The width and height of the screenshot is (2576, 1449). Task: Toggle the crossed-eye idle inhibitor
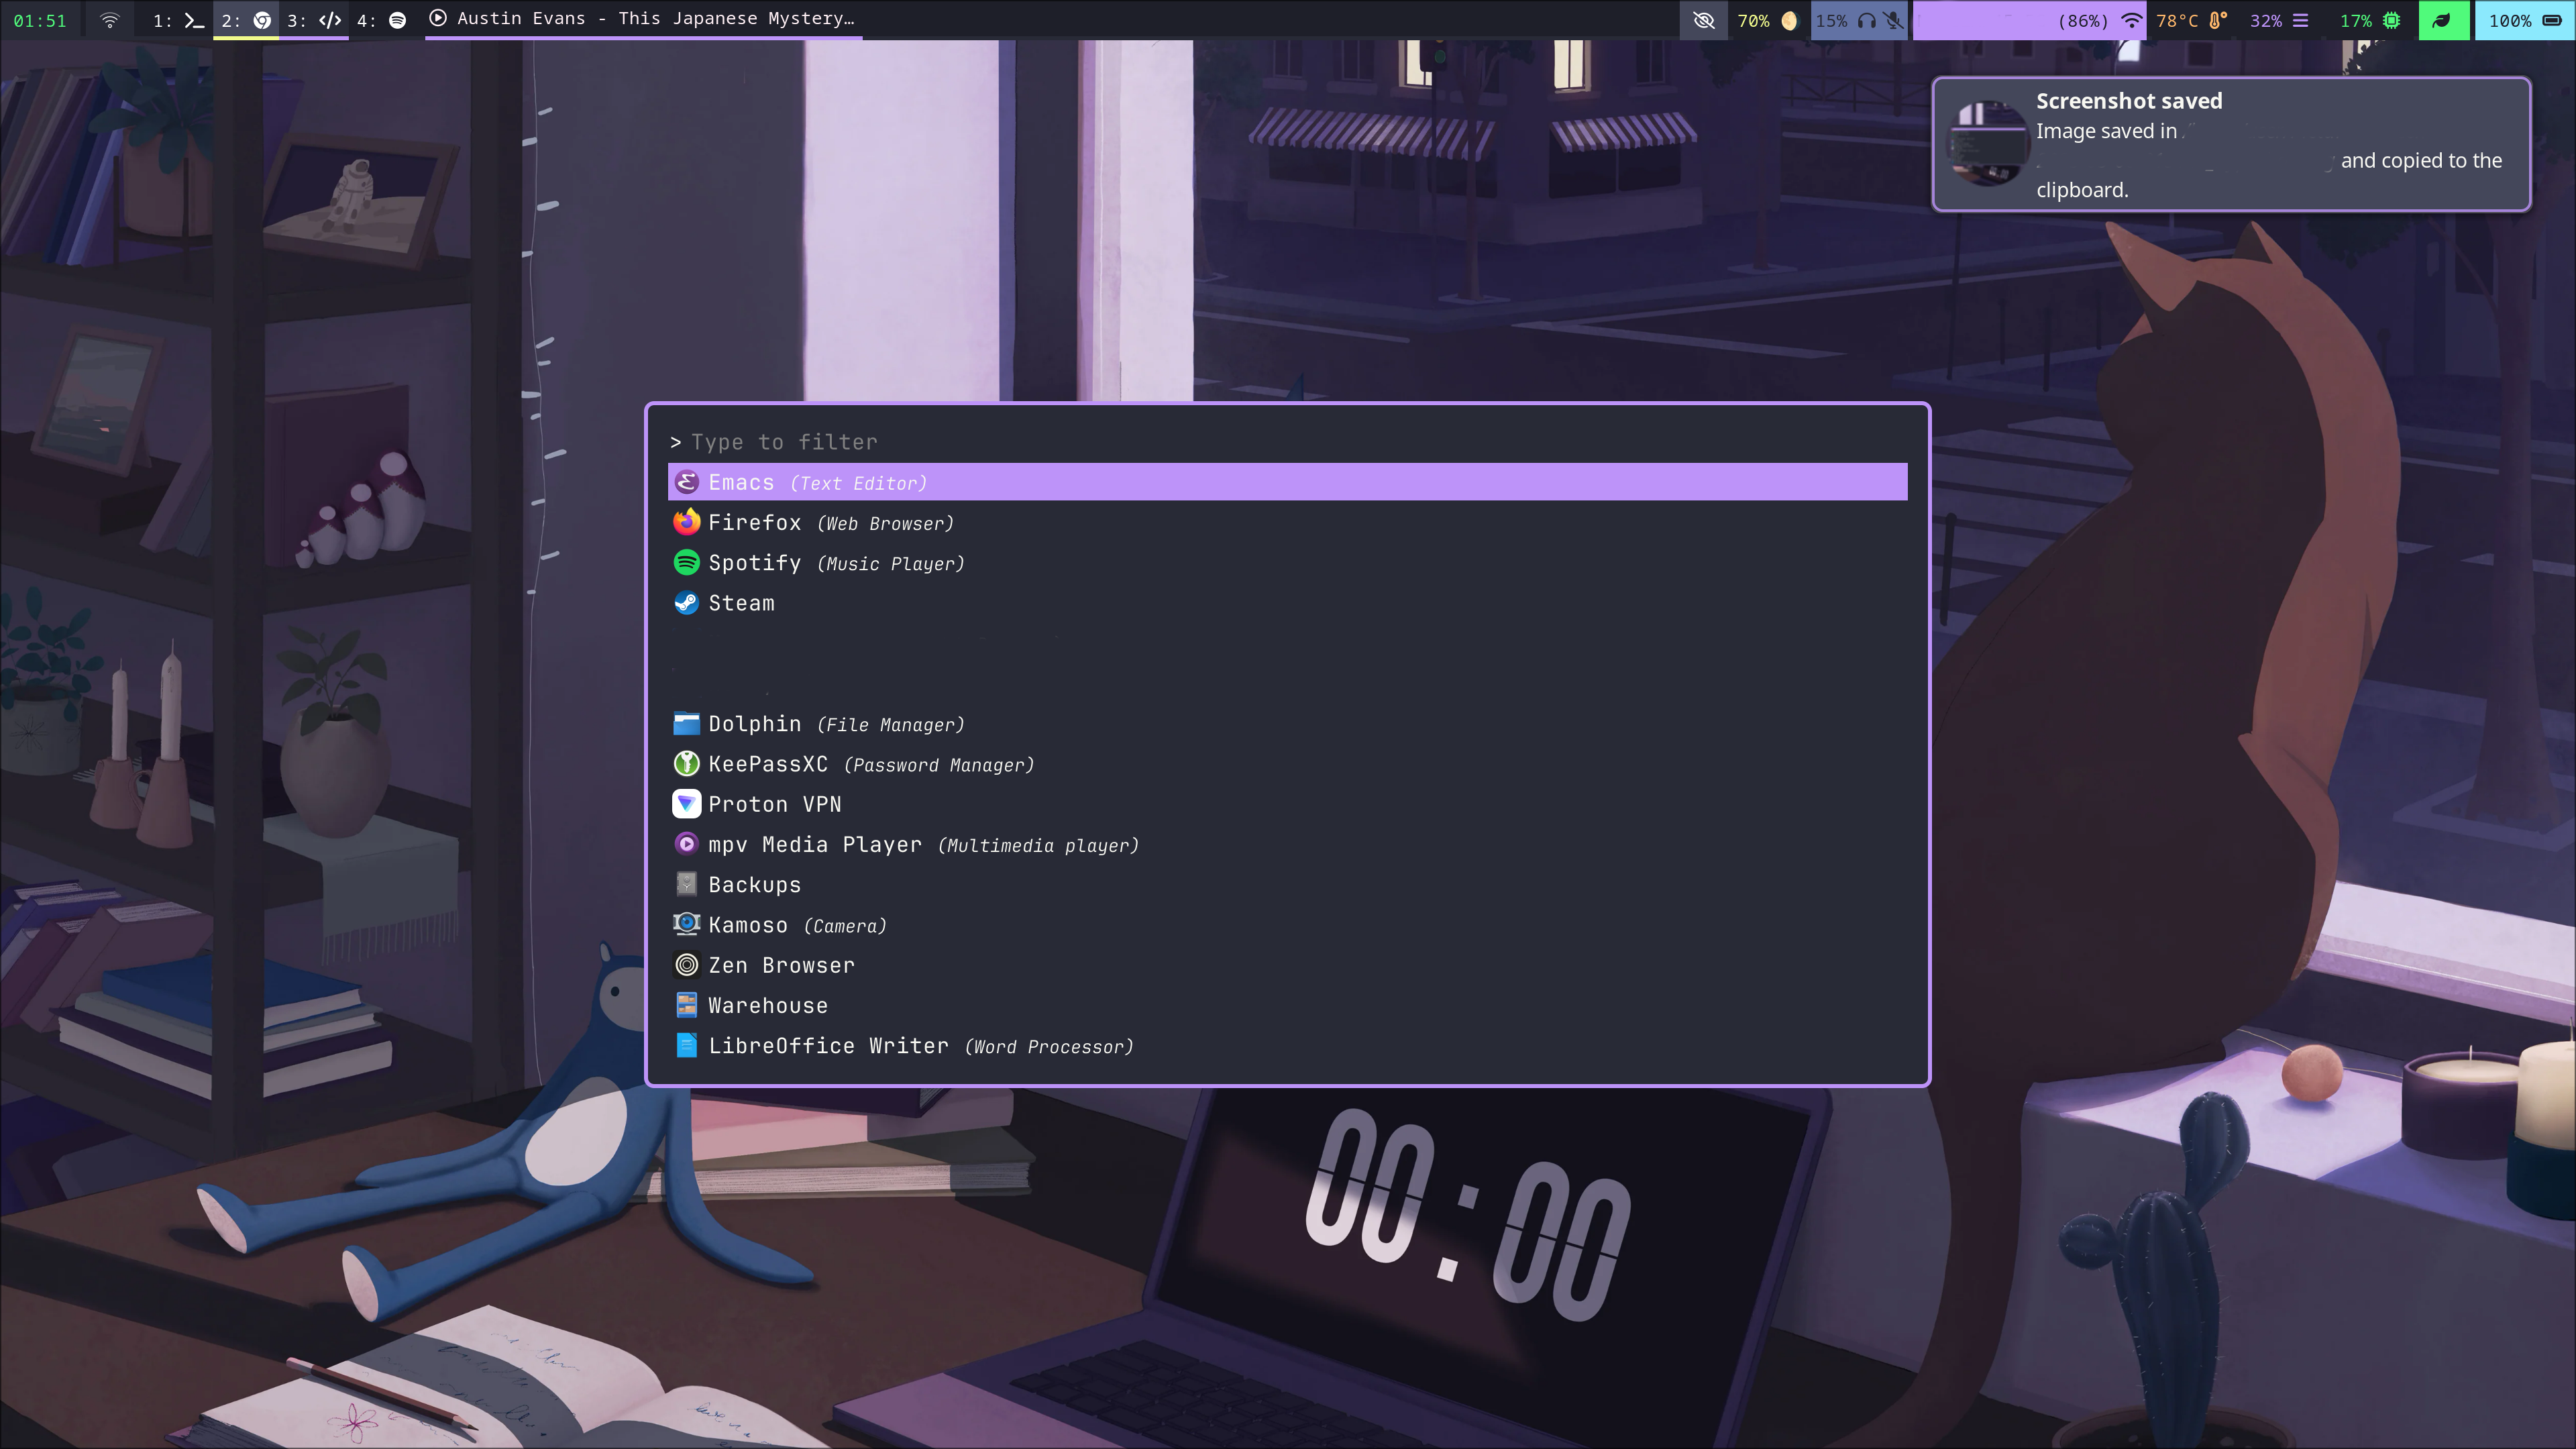(x=1704, y=20)
